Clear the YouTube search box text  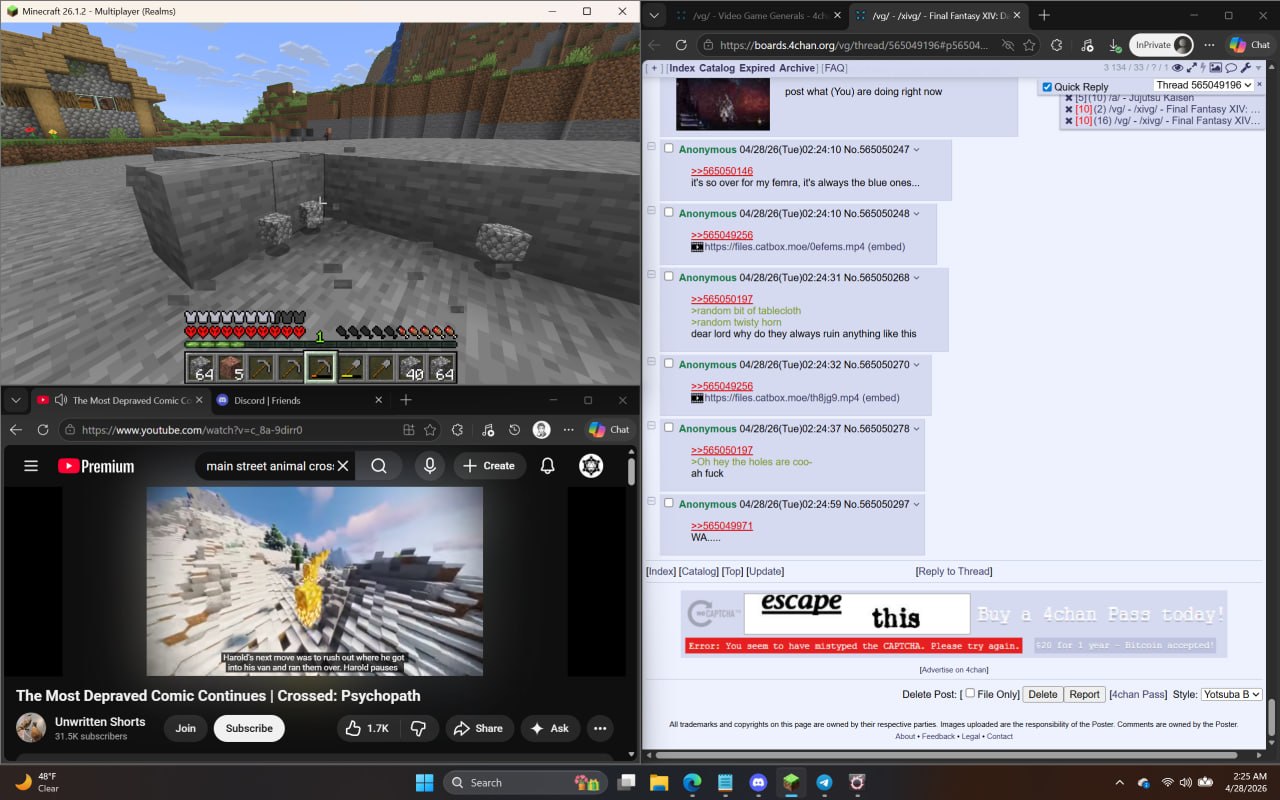click(x=342, y=466)
